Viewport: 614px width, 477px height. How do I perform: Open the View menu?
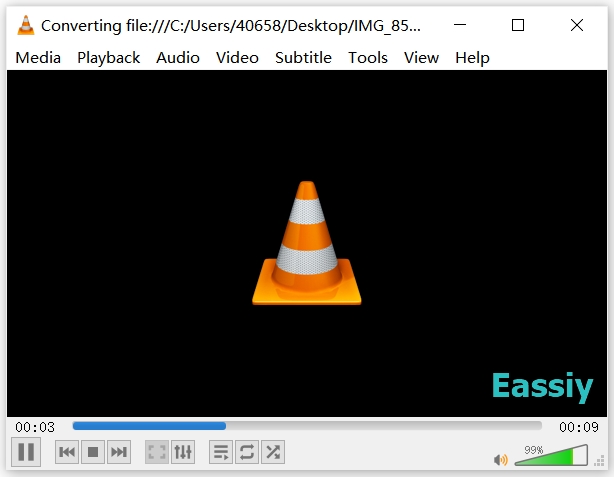pyautogui.click(x=421, y=58)
